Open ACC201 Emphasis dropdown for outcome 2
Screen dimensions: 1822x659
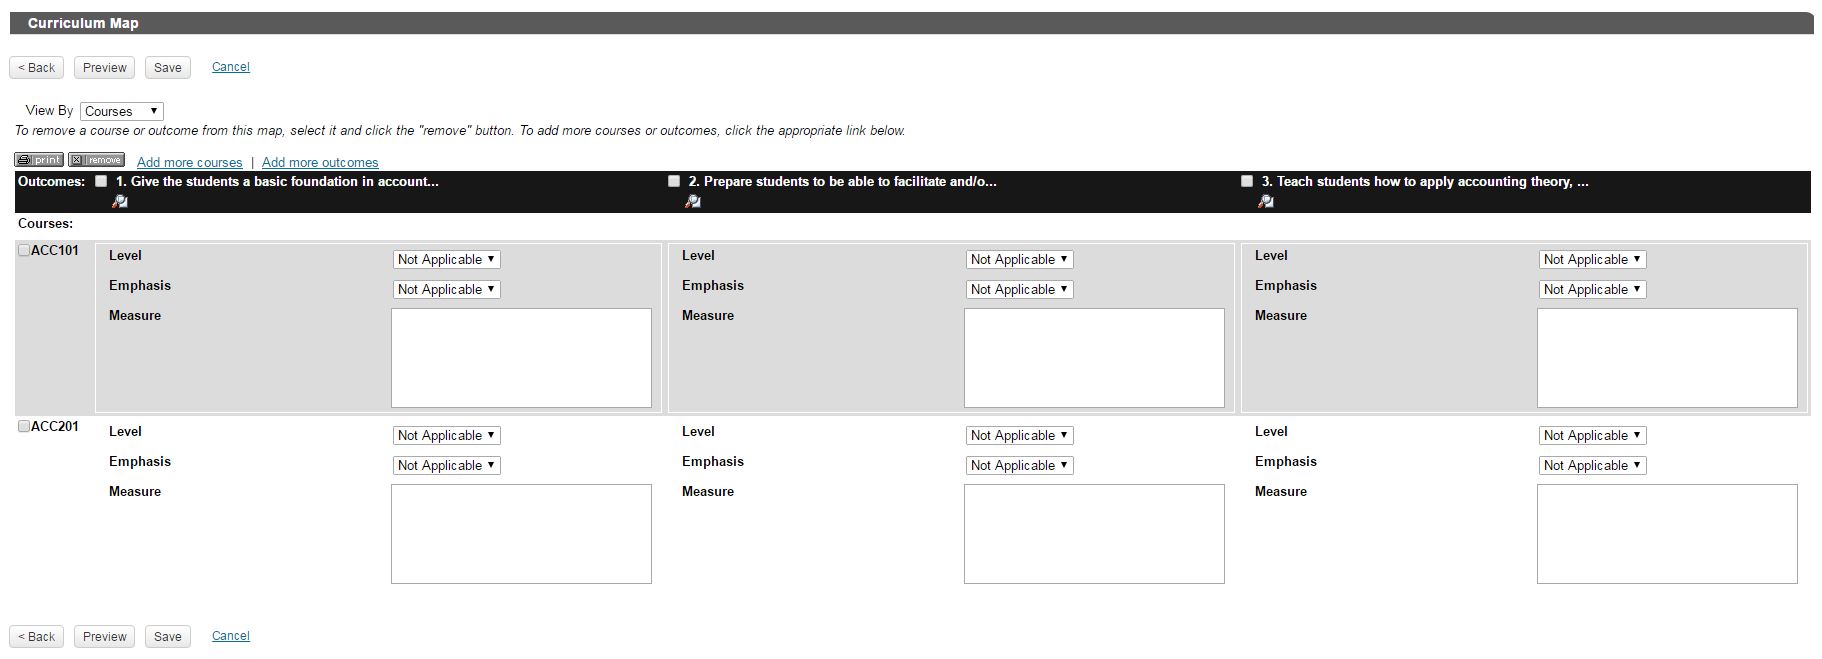(1020, 465)
